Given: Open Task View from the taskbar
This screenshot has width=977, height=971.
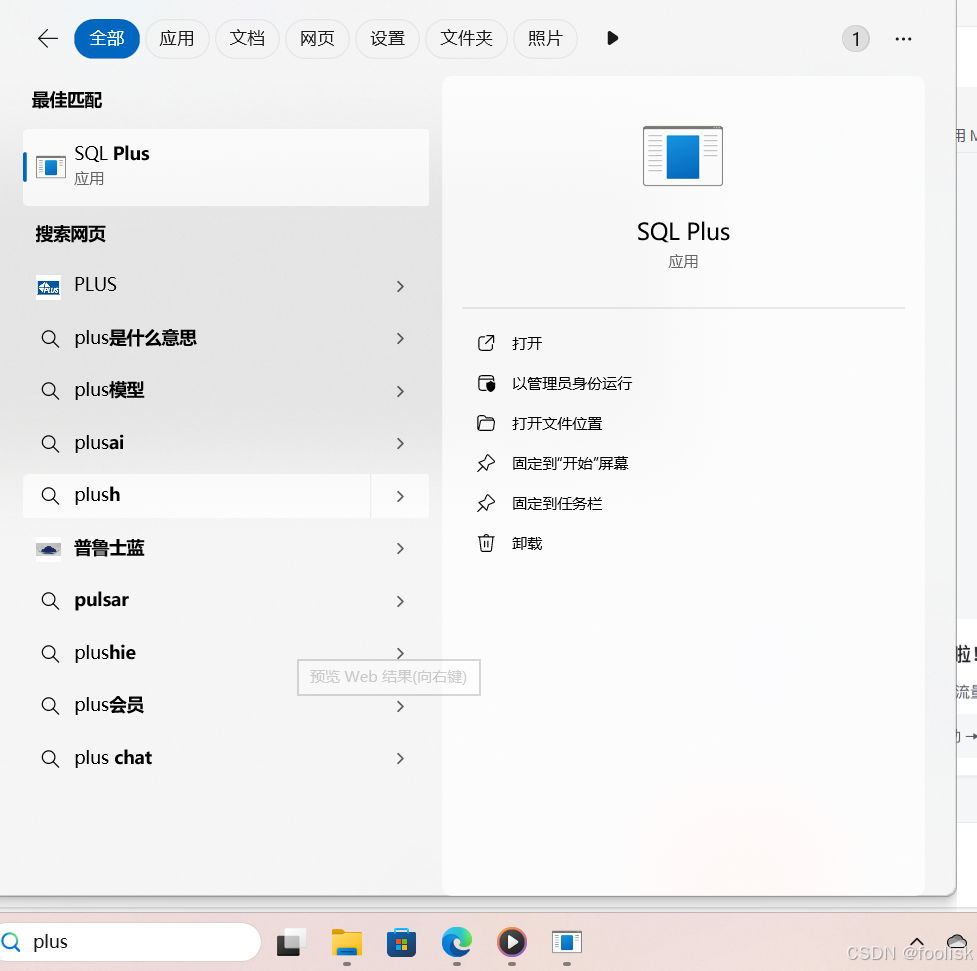Looking at the screenshot, I should pyautogui.click(x=292, y=942).
